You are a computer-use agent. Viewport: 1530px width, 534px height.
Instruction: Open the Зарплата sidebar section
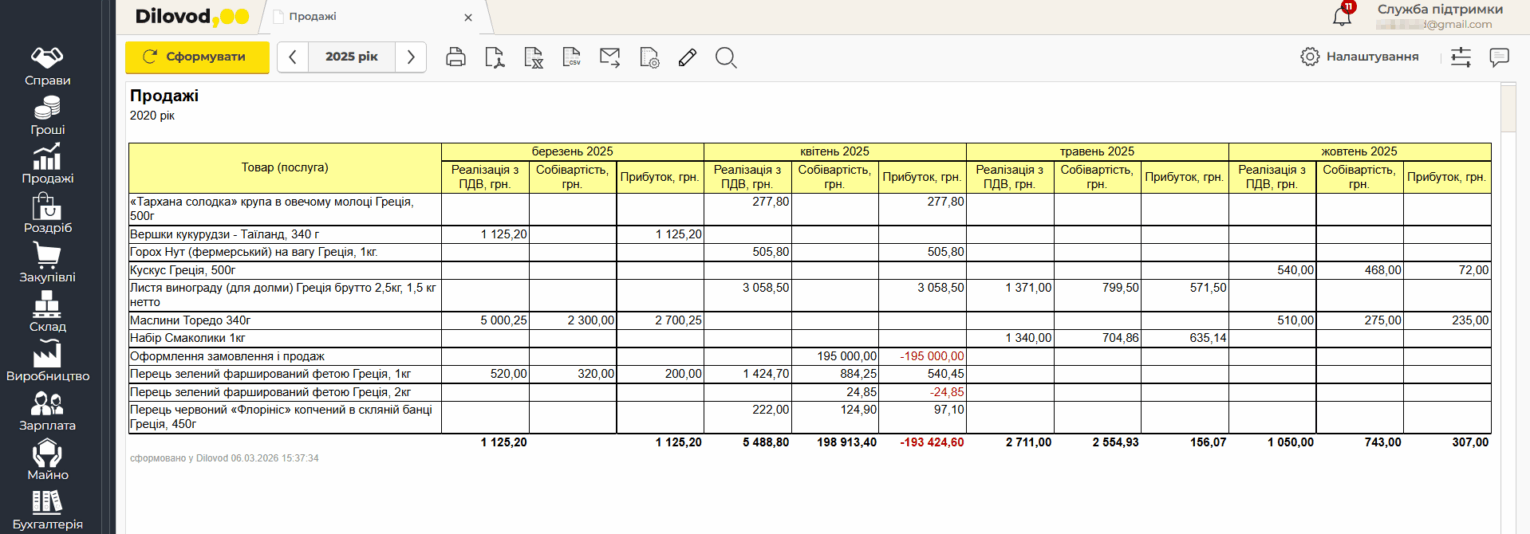click(48, 412)
